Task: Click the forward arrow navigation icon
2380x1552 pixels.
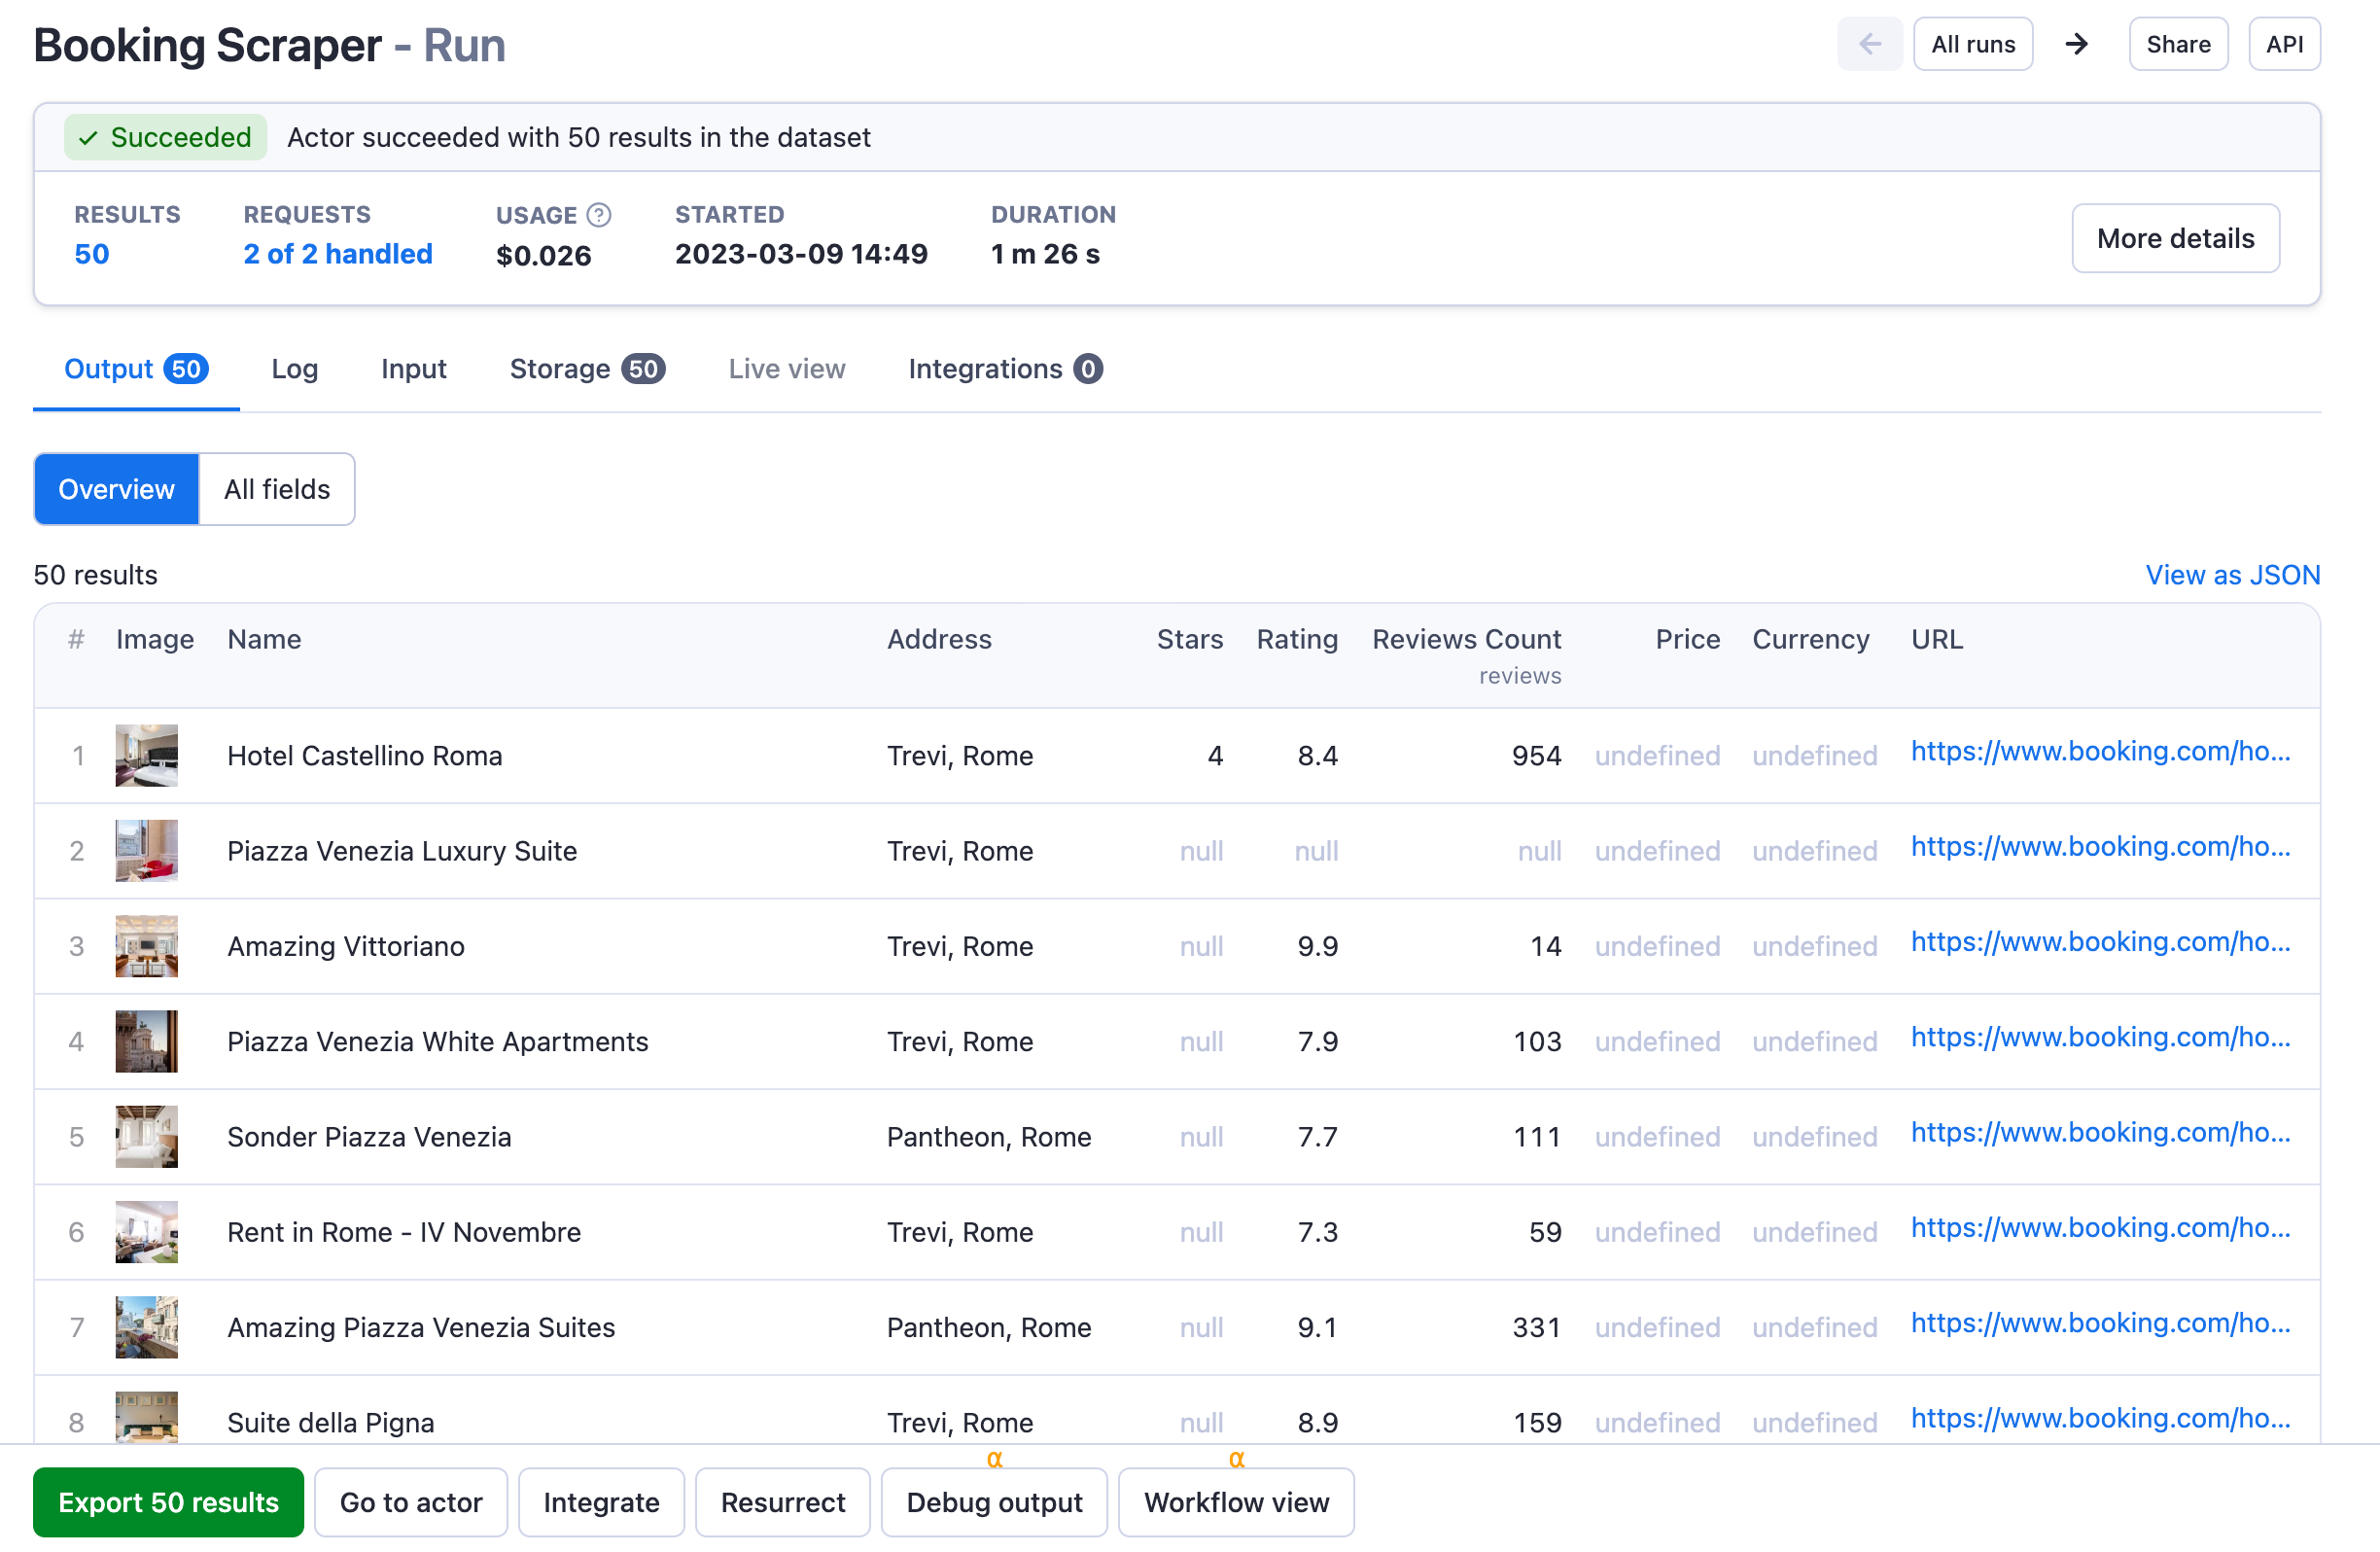Action: [x=2075, y=45]
